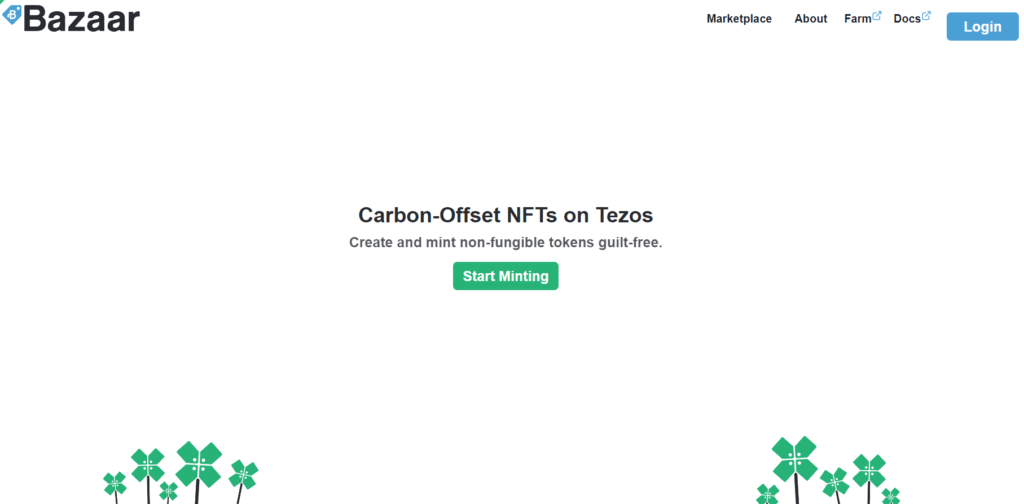Select the heading "Carbon-Offset NFTs on Tezos"
1024x504 pixels.
coord(505,215)
